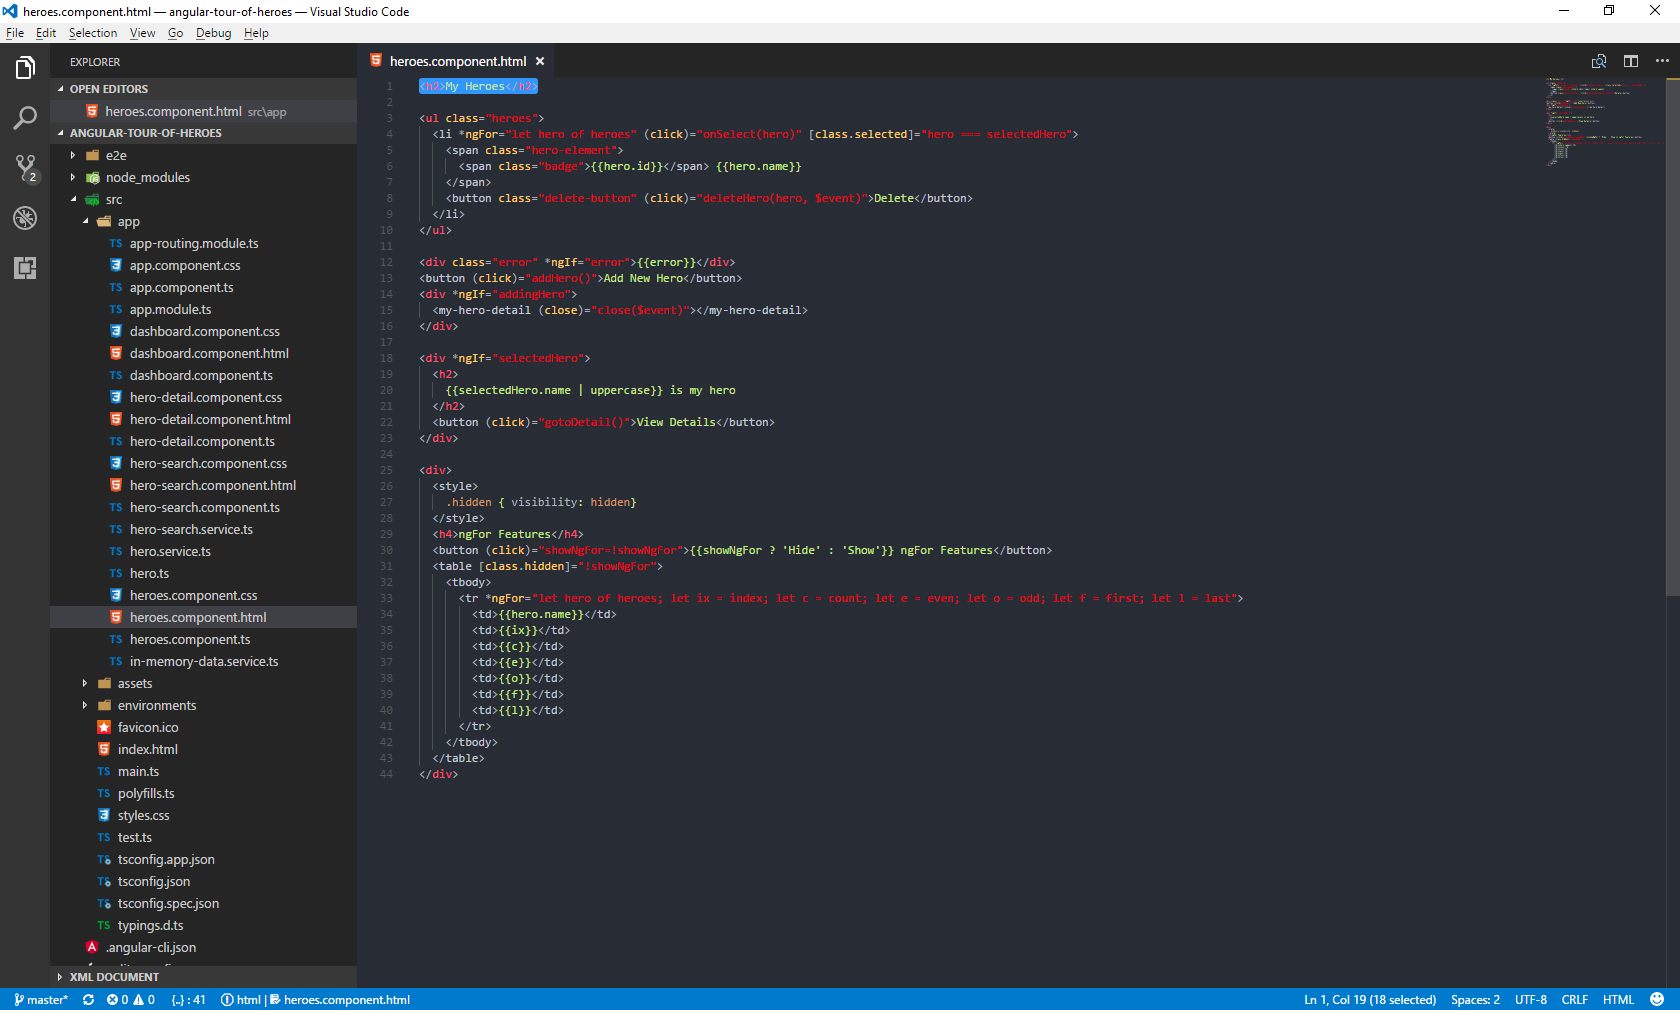Select the heroes.component.html editor tab
This screenshot has height=1010, width=1680.
pos(456,61)
